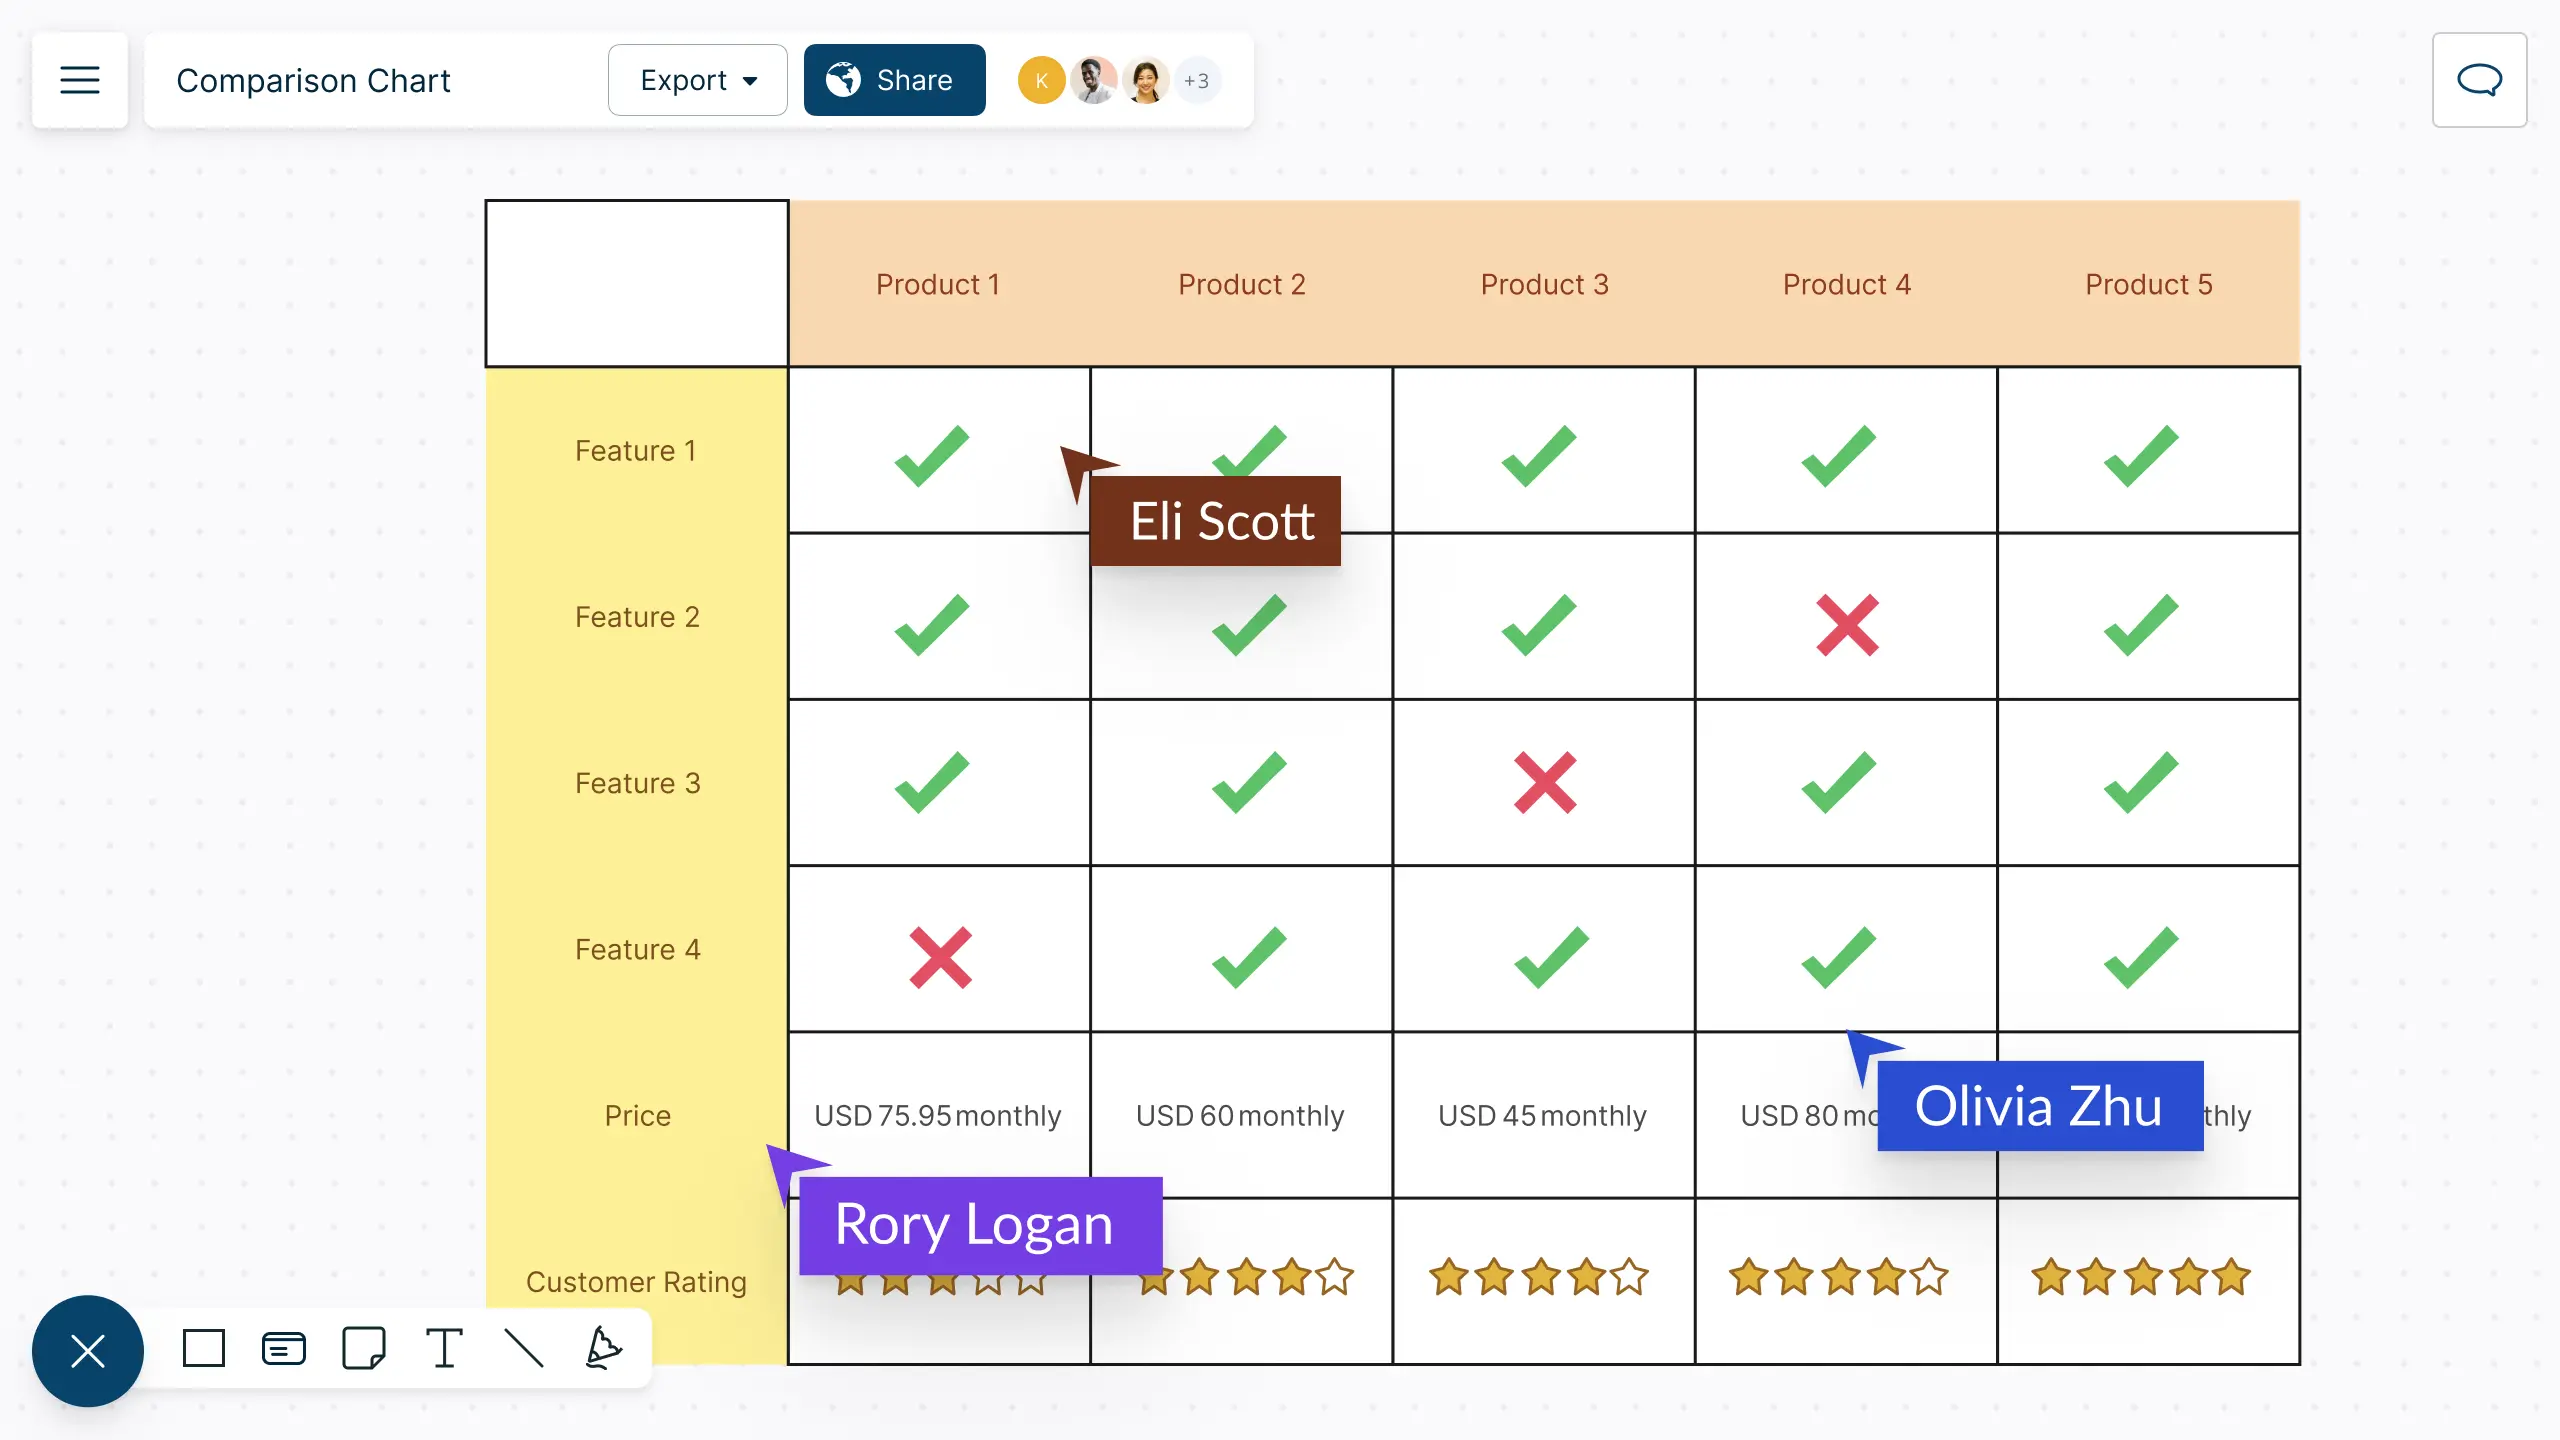Click the hamburger menu icon
2560x1440 pixels.
(79, 79)
